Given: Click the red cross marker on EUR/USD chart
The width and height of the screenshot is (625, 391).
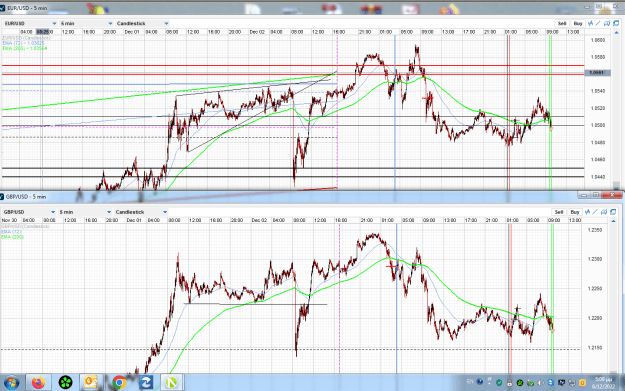Looking at the screenshot, I should [428, 97].
